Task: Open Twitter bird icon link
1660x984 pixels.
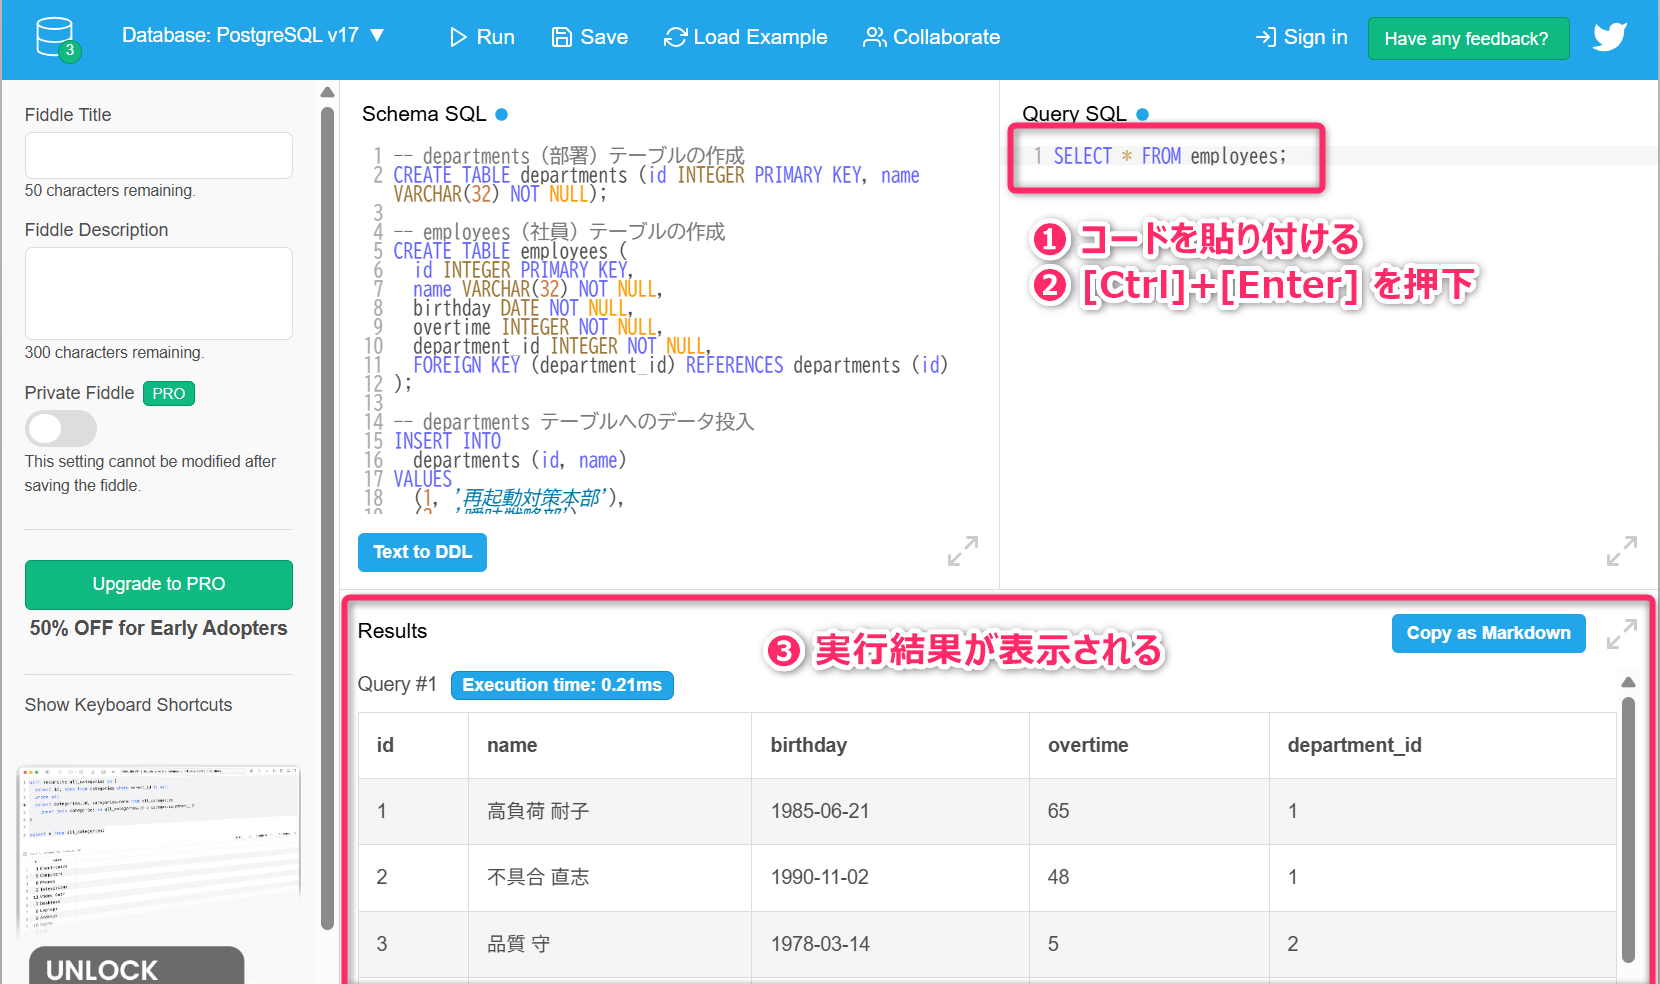Action: point(1609,38)
